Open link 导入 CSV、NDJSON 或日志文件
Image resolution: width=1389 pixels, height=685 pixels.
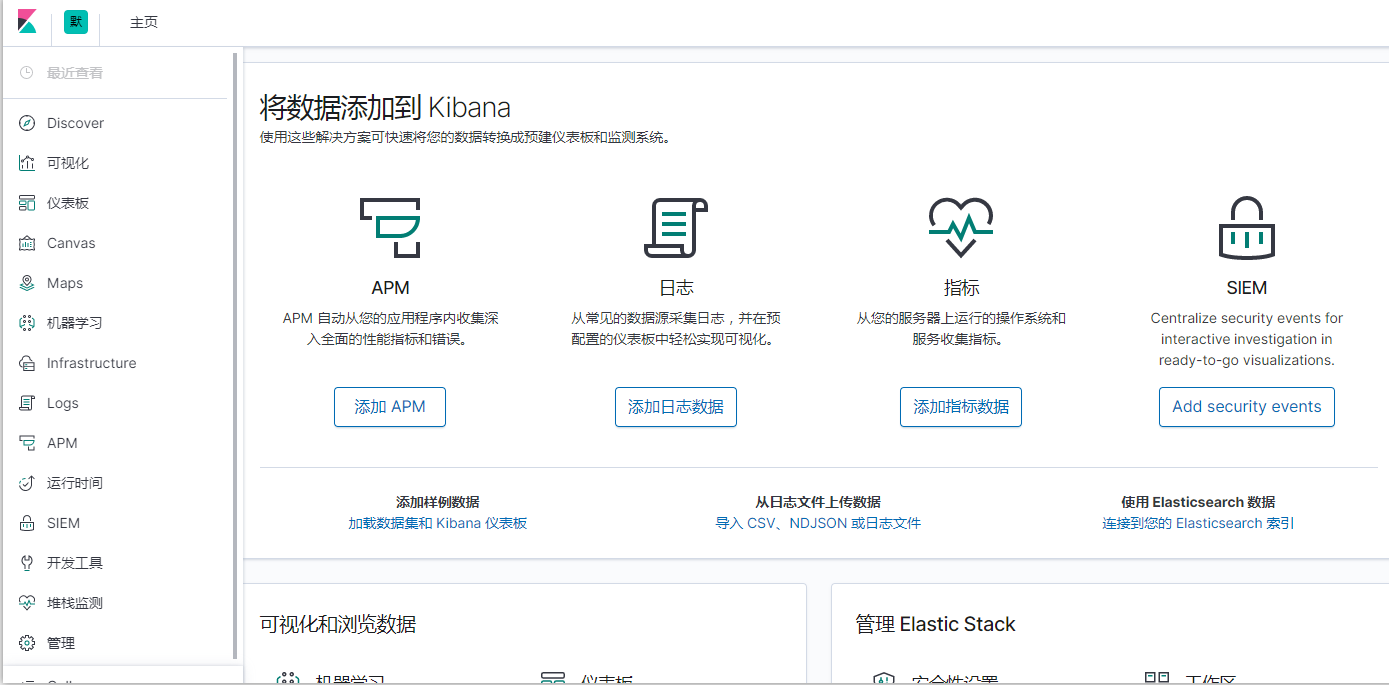click(x=818, y=523)
